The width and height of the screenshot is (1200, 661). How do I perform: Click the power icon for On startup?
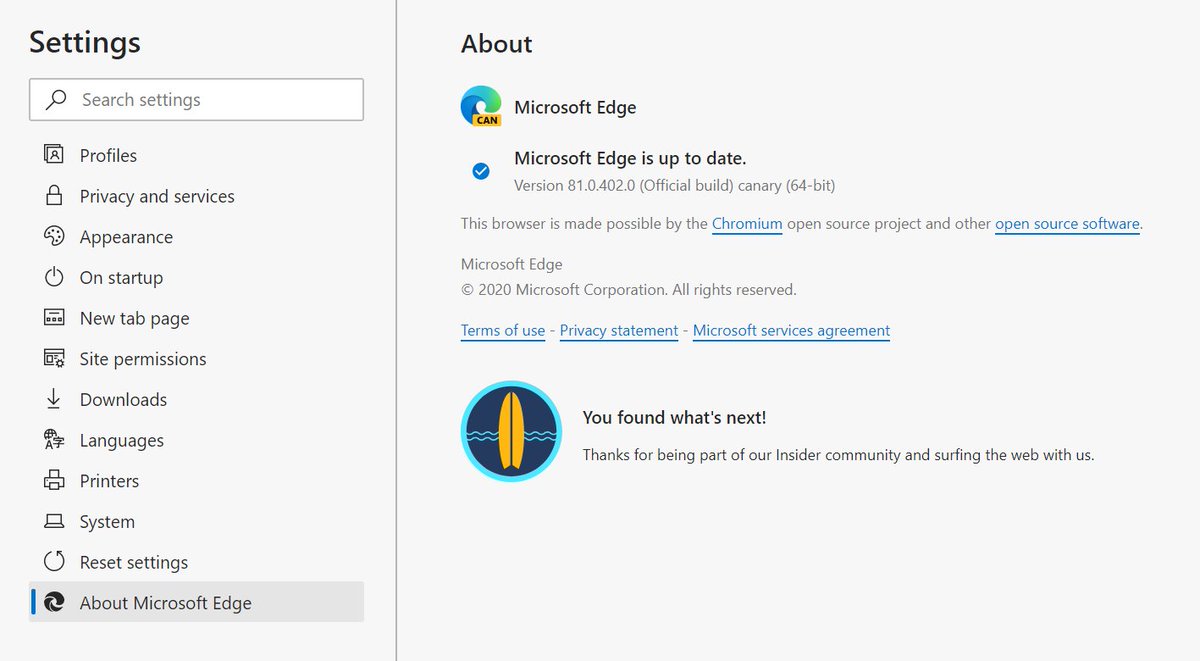[54, 278]
